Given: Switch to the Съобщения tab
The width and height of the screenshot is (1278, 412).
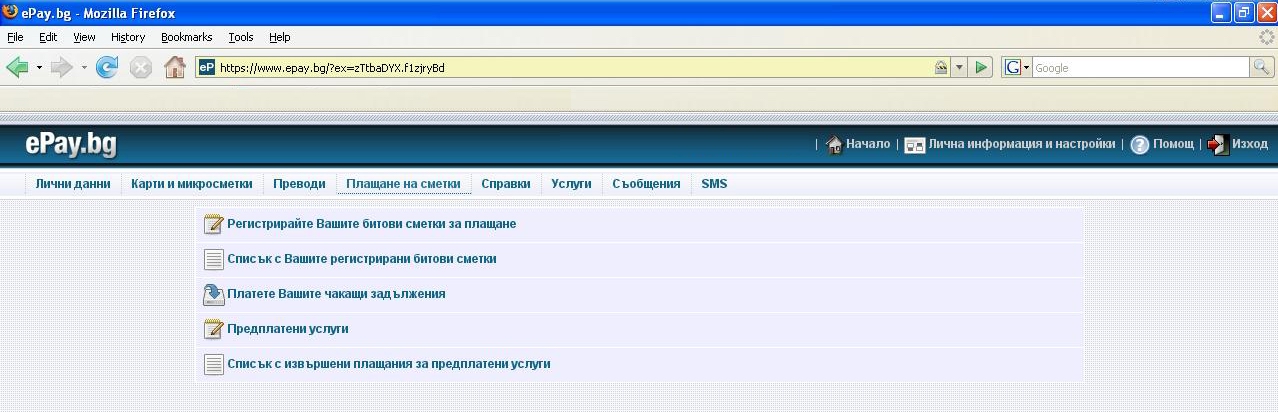Looking at the screenshot, I should [647, 184].
